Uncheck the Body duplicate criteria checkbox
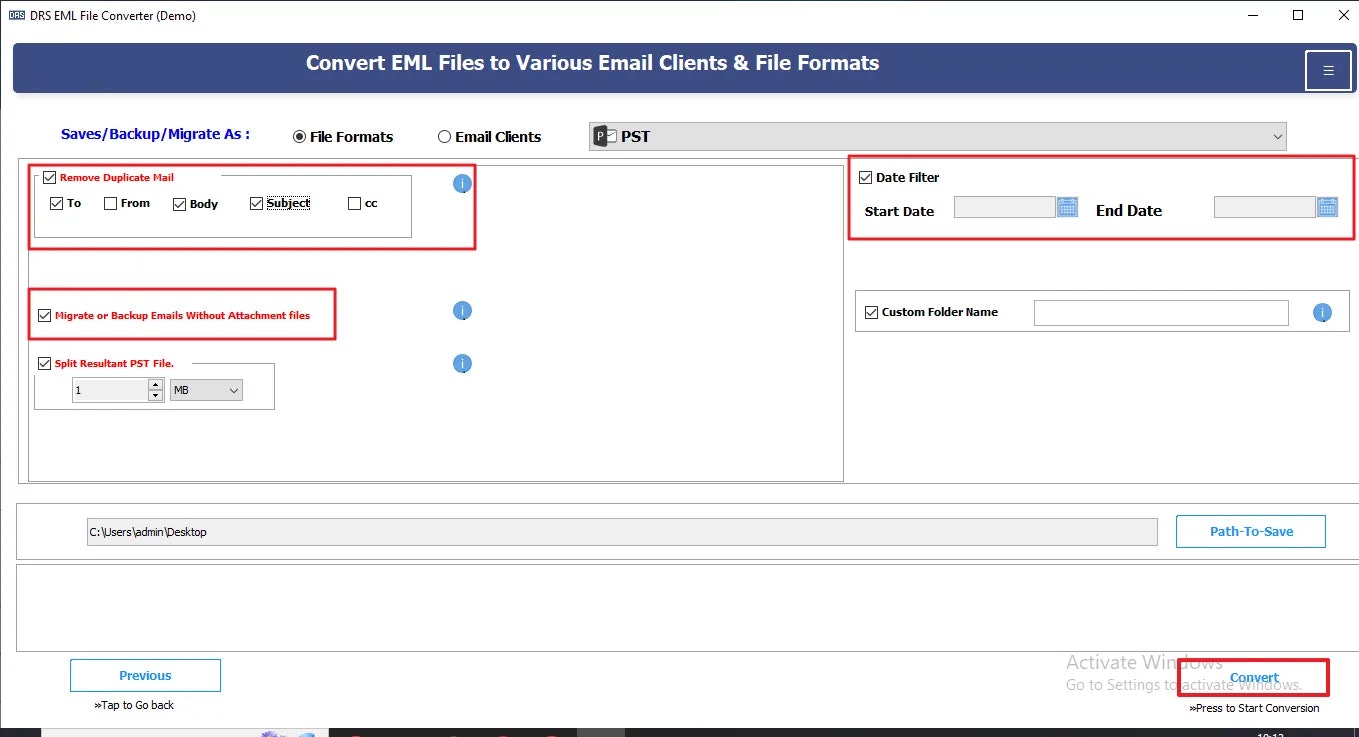 [179, 204]
